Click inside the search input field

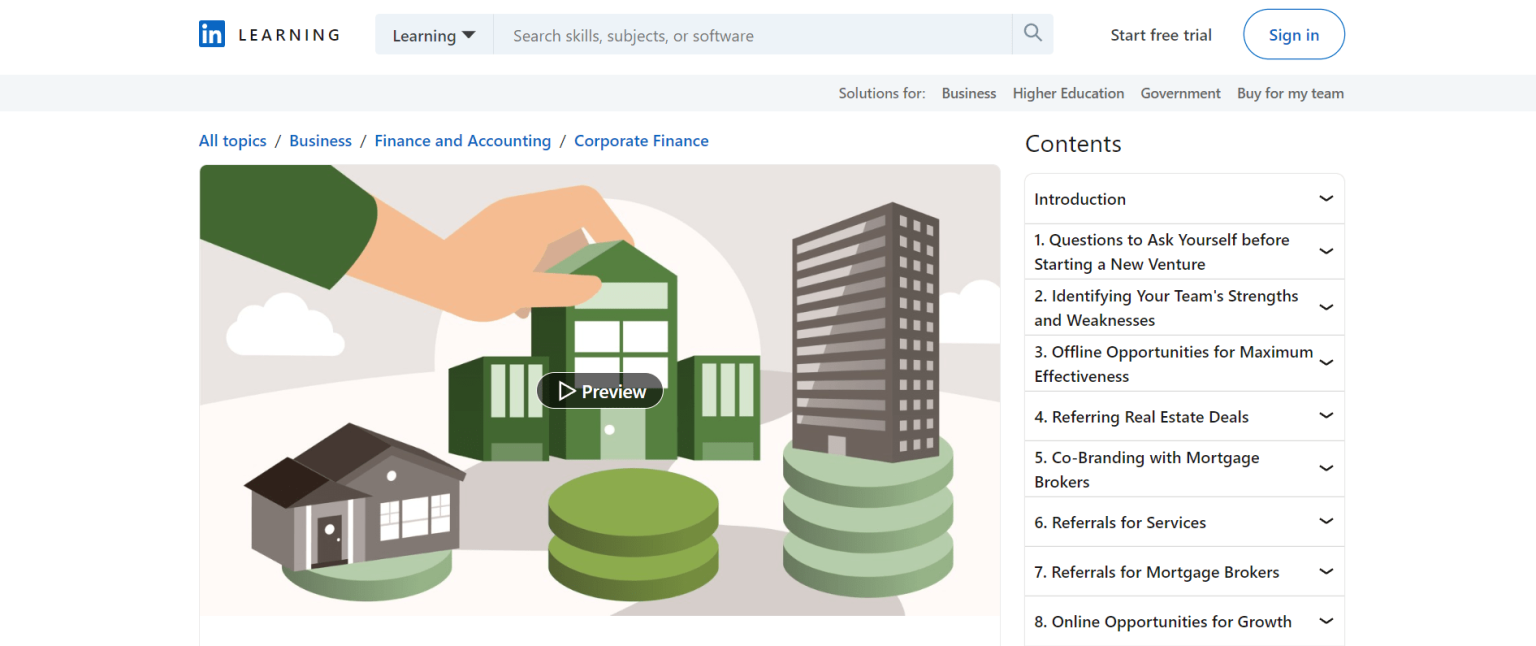750,34
